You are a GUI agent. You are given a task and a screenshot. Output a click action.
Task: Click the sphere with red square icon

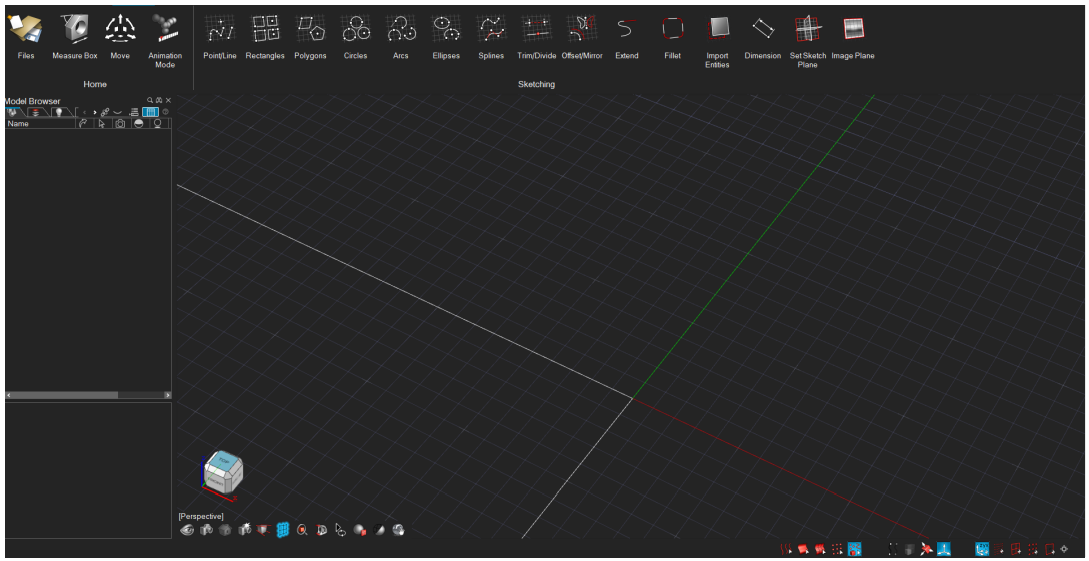(x=360, y=530)
